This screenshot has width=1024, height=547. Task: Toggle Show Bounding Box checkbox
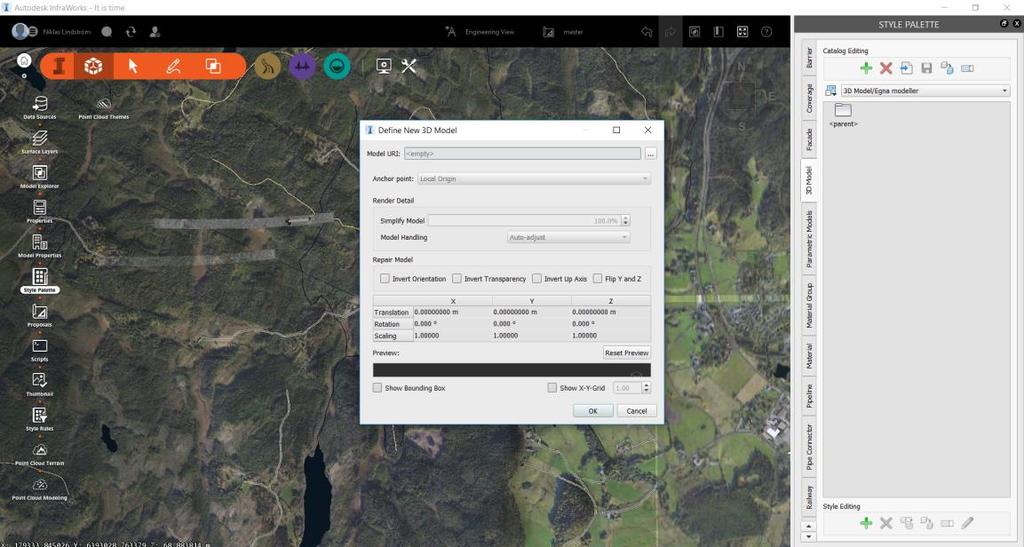tap(377, 388)
